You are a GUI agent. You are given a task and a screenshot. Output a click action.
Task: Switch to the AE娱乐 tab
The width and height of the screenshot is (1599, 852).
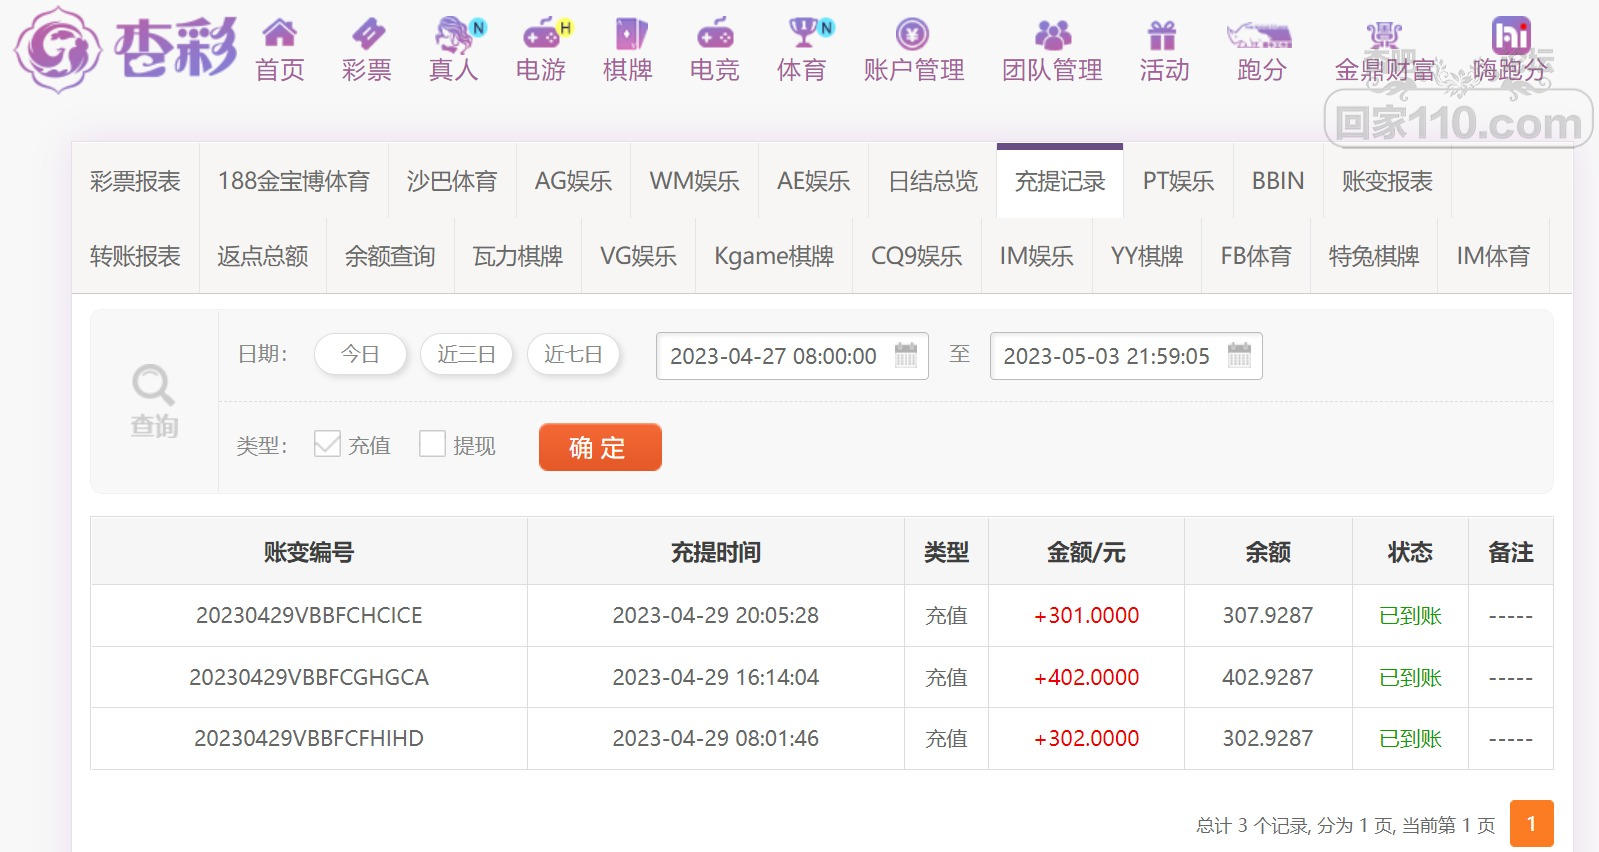click(814, 181)
